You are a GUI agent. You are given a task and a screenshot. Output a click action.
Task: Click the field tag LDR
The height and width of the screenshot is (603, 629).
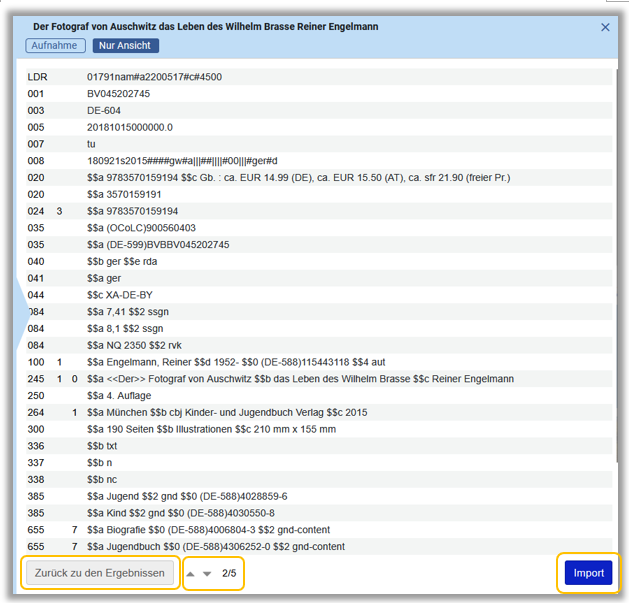click(x=37, y=77)
